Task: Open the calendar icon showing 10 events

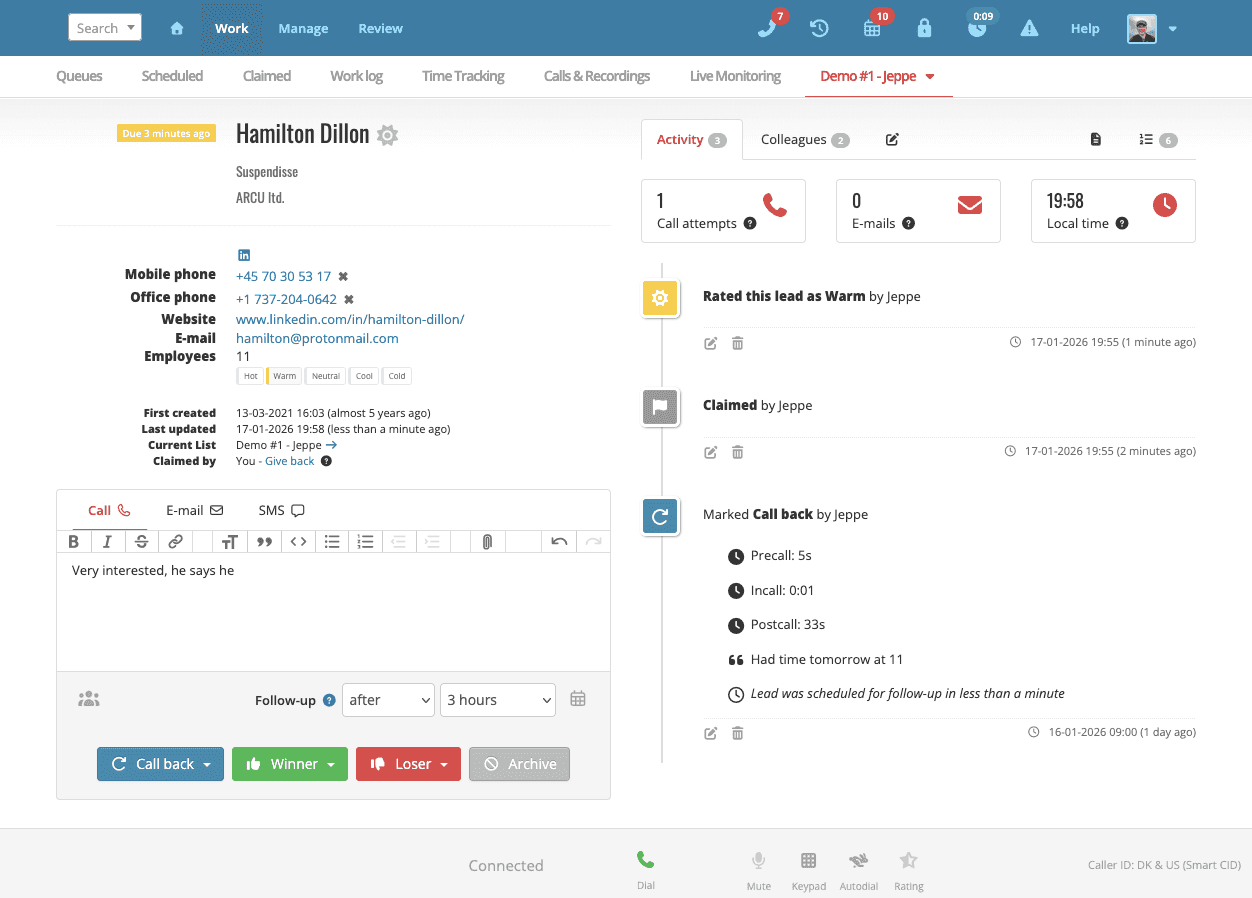Action: point(872,29)
